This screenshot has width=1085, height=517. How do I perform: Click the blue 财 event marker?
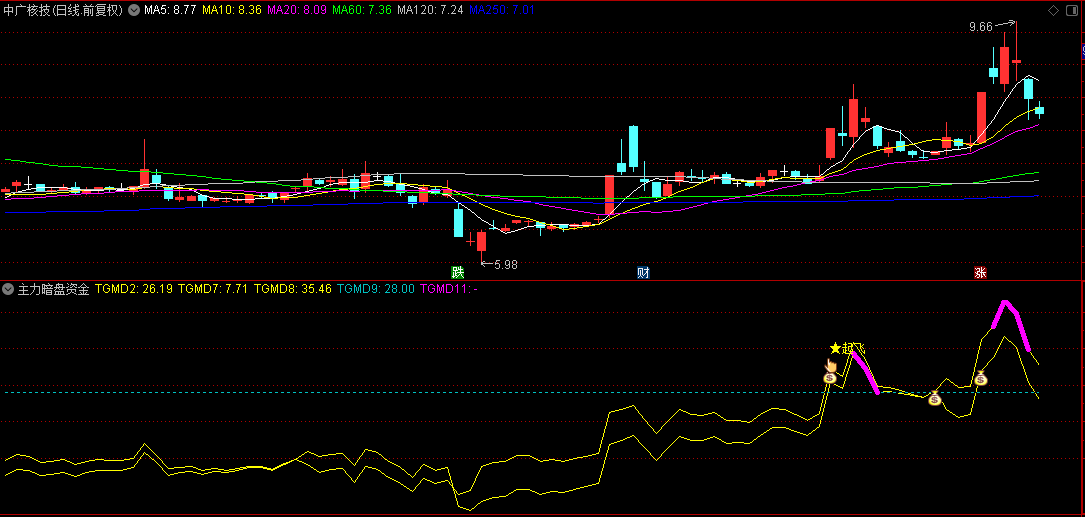pos(644,272)
